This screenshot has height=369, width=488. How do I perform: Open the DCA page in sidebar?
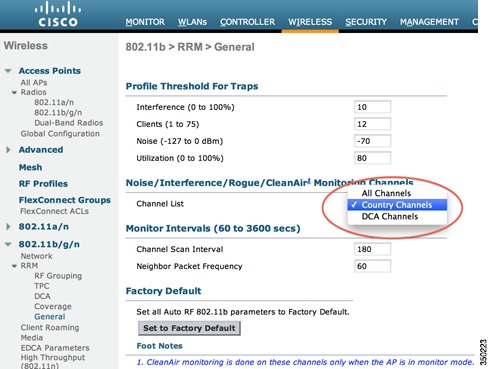[42, 296]
